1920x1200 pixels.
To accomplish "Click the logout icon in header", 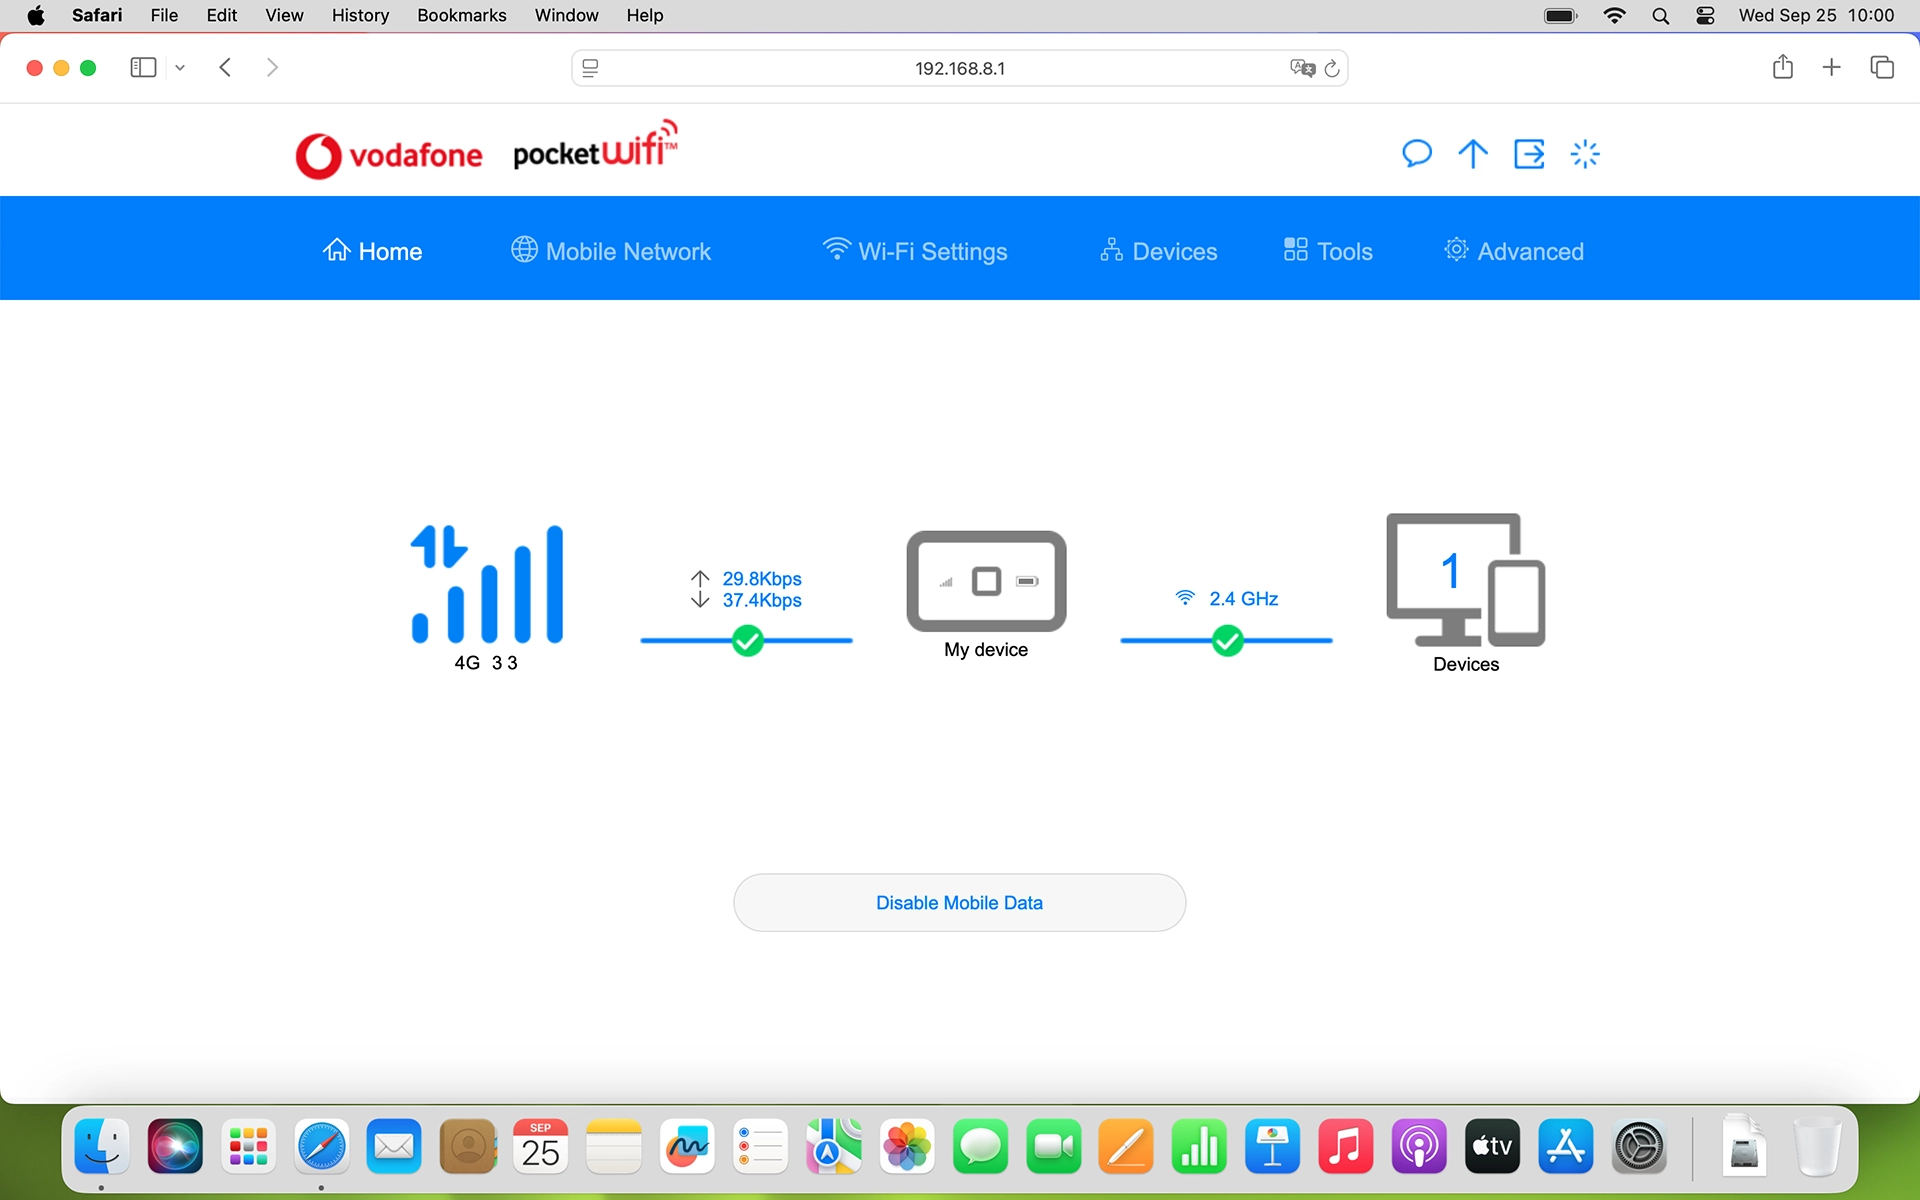I will [x=1529, y=154].
